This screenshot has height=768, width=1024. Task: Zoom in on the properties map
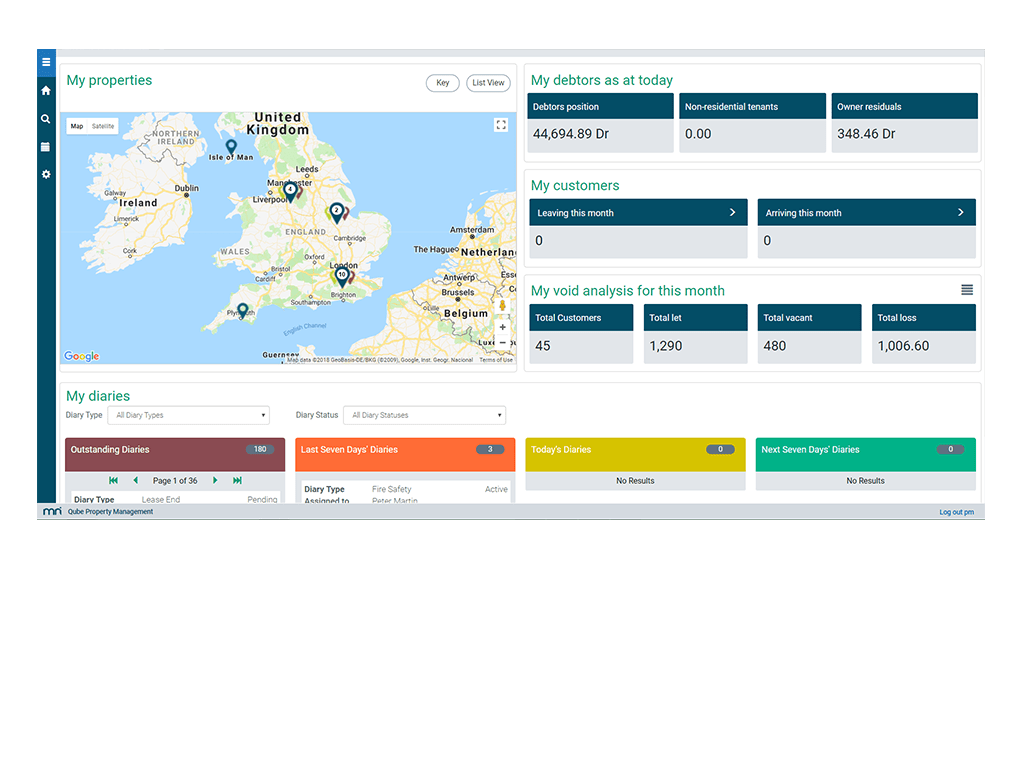502,327
